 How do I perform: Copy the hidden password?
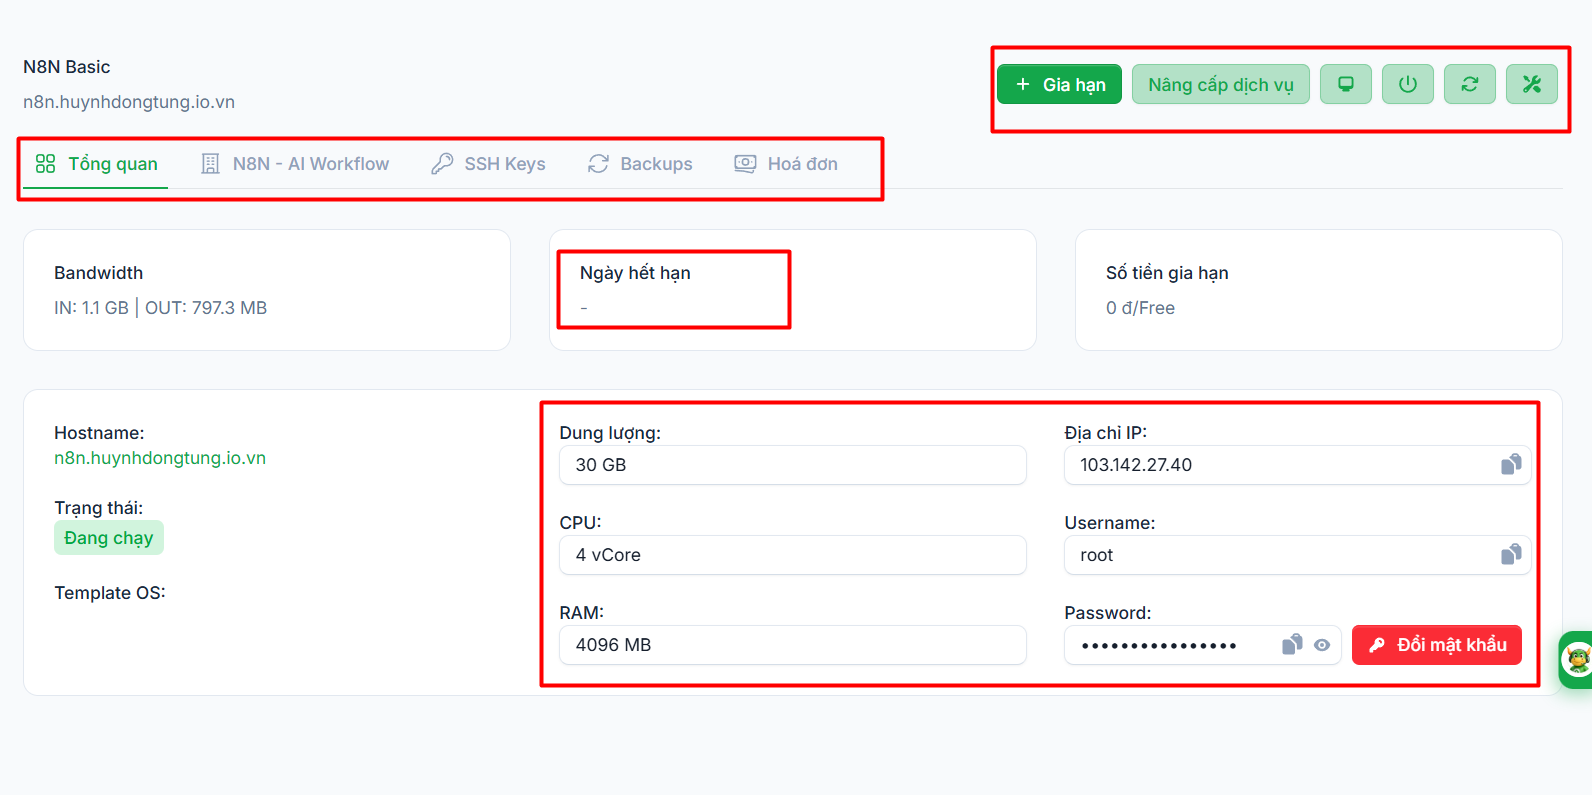[x=1292, y=644]
